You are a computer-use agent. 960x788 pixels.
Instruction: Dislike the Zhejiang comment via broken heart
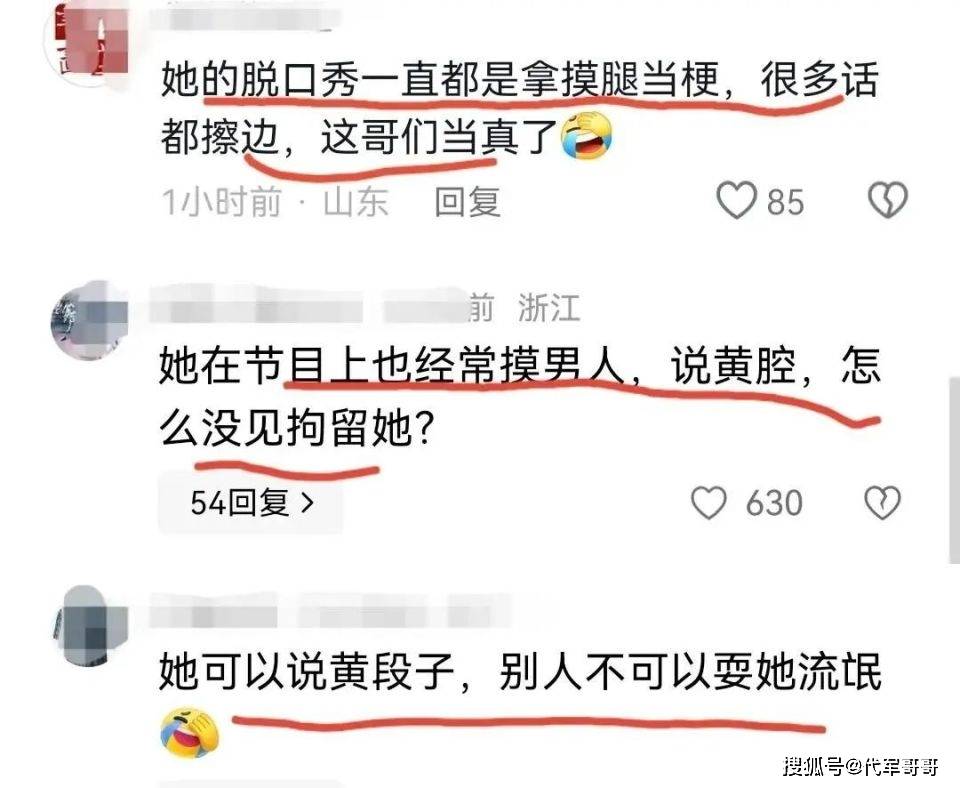pos(882,503)
